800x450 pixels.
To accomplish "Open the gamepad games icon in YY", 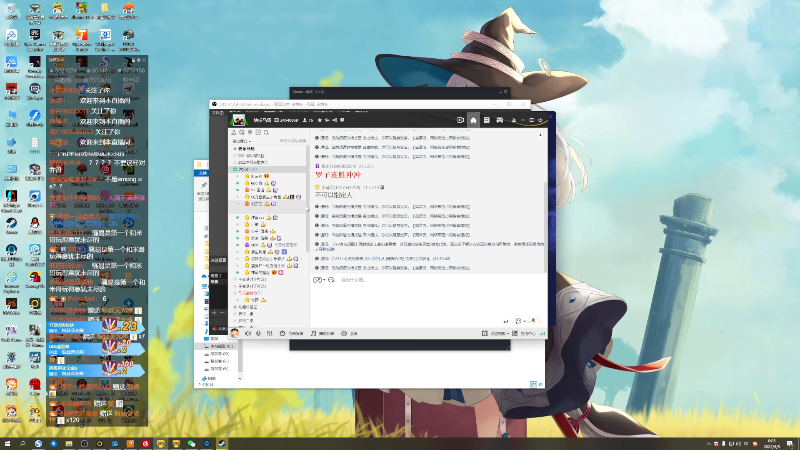I will pos(500,120).
